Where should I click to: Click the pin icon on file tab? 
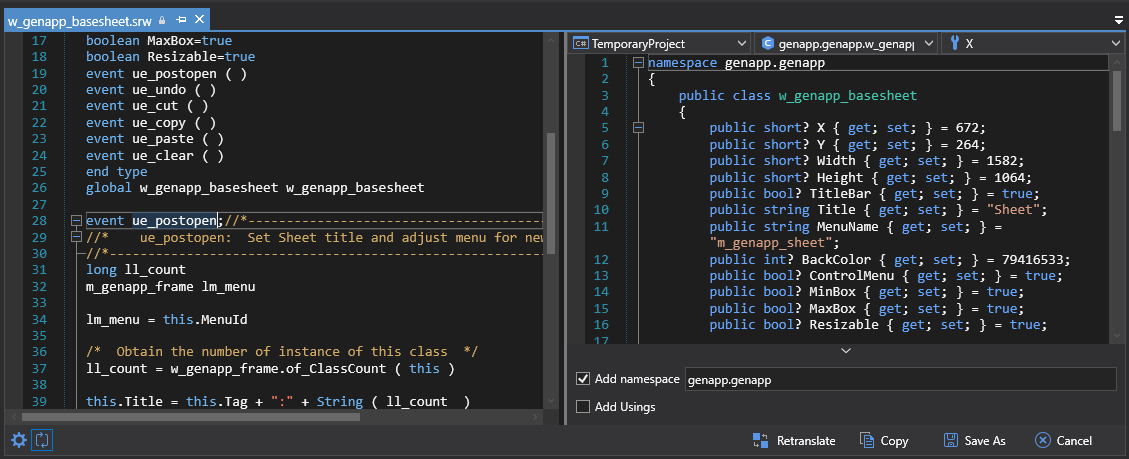181,20
